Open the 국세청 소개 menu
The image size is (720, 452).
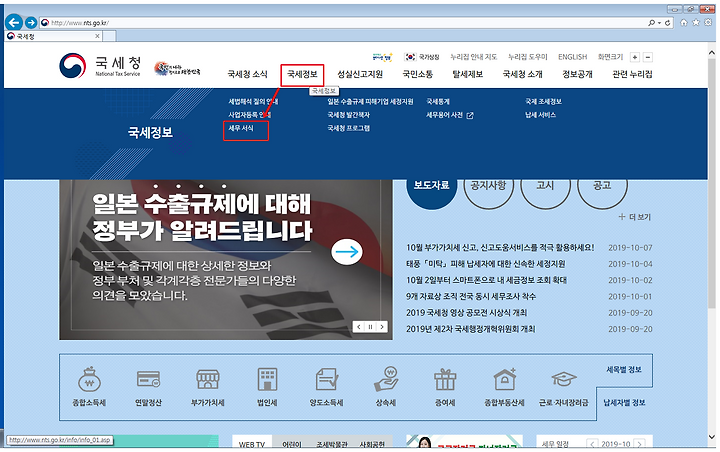523,74
